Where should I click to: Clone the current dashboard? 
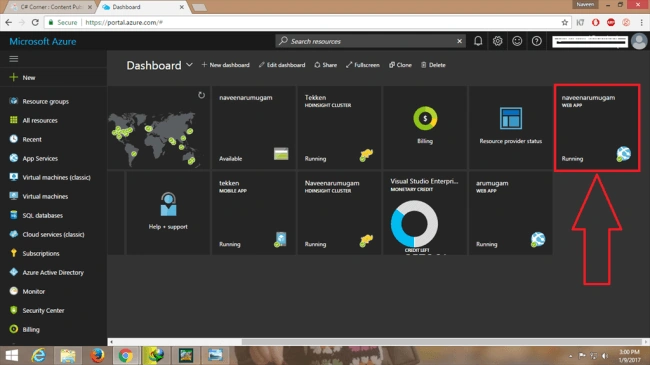[400, 65]
